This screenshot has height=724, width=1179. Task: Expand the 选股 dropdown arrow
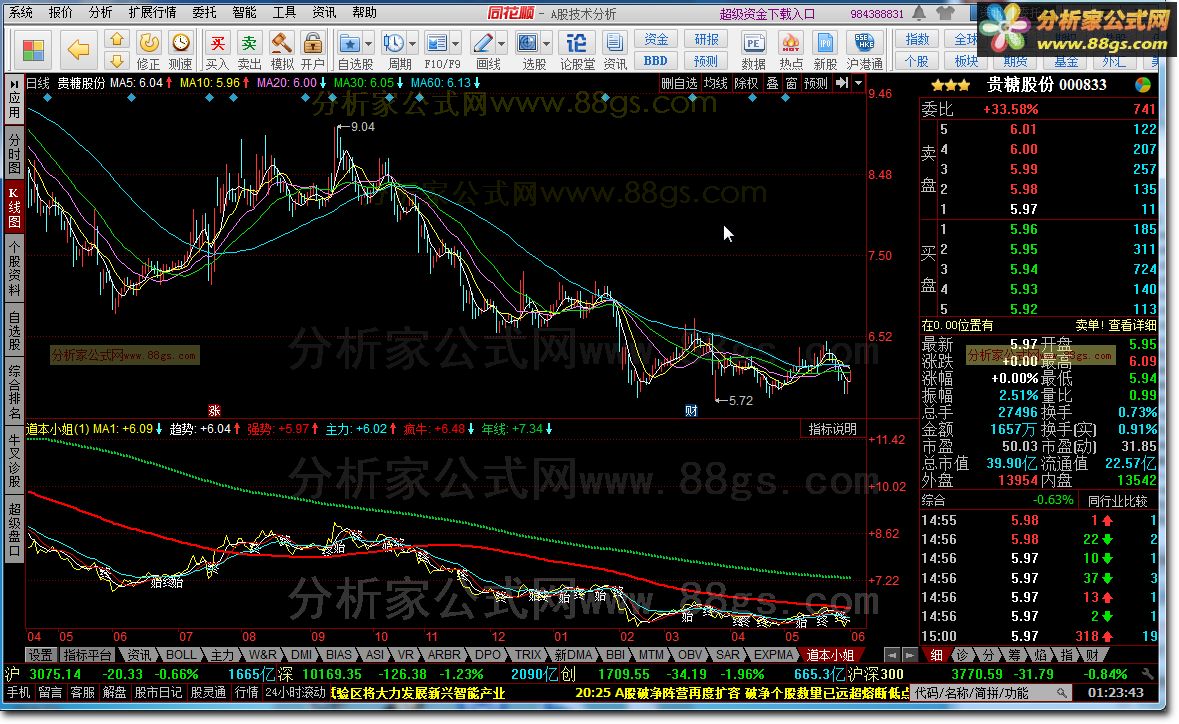(547, 44)
